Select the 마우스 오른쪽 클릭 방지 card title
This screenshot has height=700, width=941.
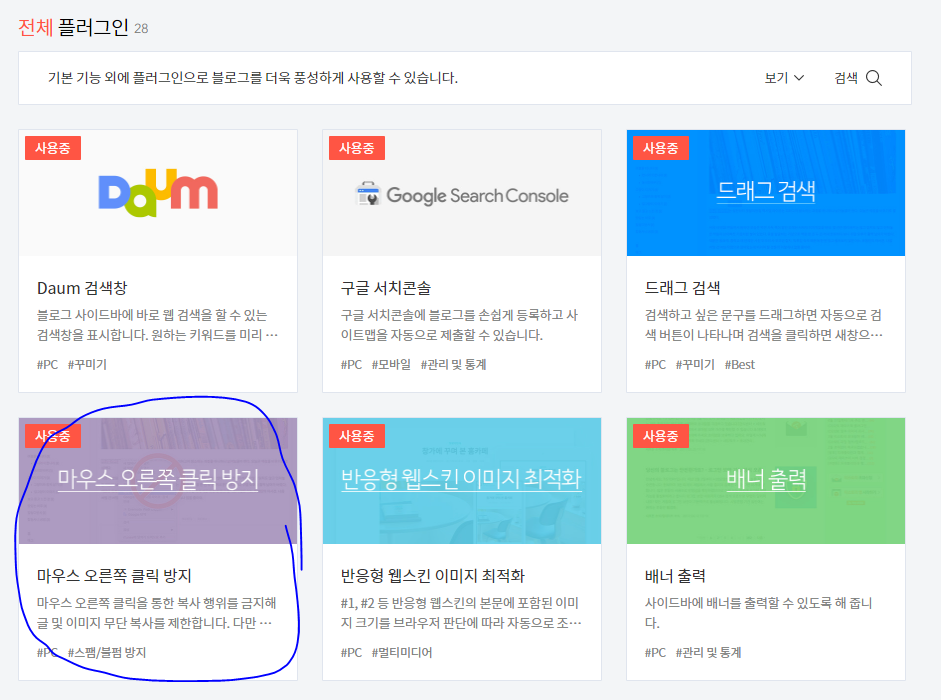[x=114, y=576]
